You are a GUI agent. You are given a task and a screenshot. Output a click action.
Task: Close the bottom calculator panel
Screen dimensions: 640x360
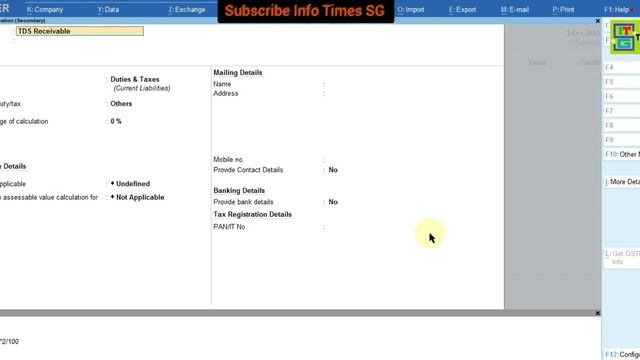point(598,313)
